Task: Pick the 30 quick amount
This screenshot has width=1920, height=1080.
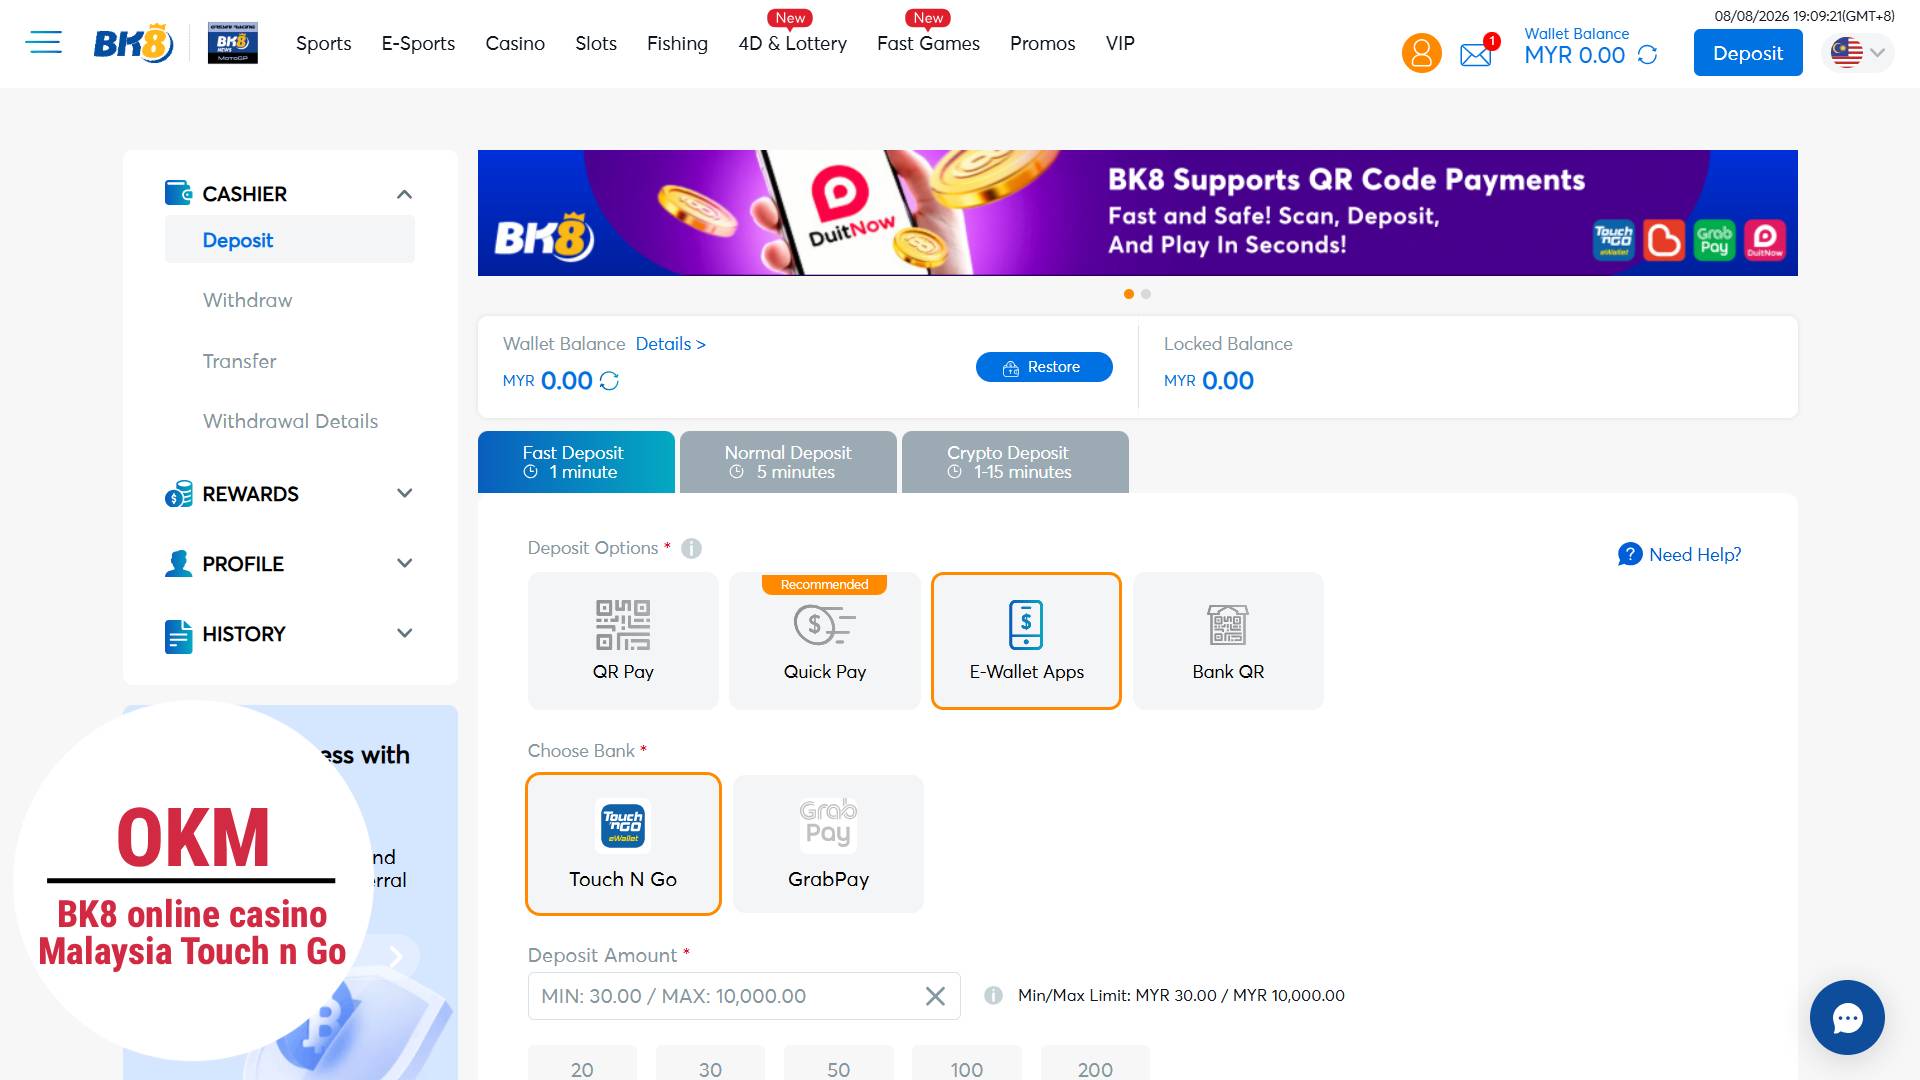Action: tap(710, 1064)
